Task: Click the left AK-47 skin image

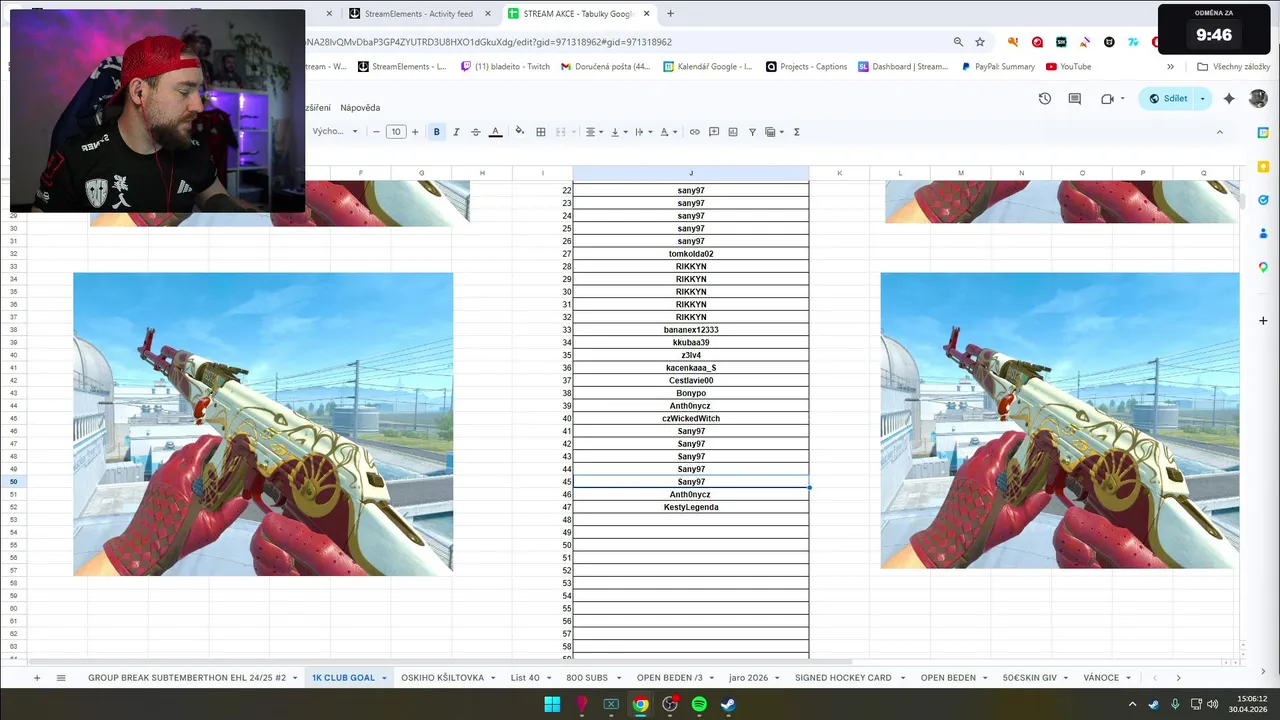Action: (x=263, y=424)
